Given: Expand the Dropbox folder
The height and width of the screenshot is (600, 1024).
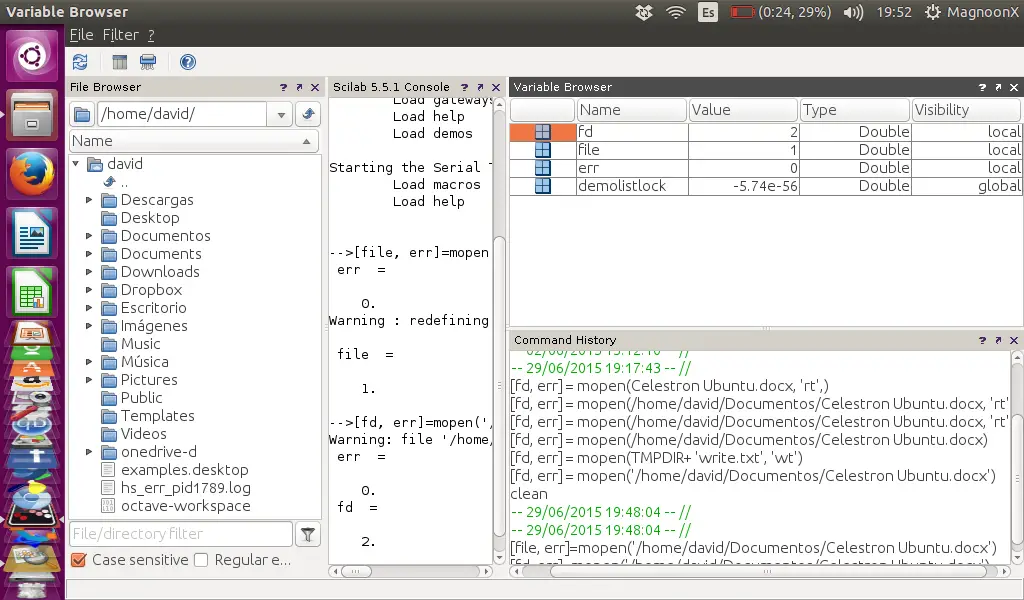Looking at the screenshot, I should click(x=89, y=290).
